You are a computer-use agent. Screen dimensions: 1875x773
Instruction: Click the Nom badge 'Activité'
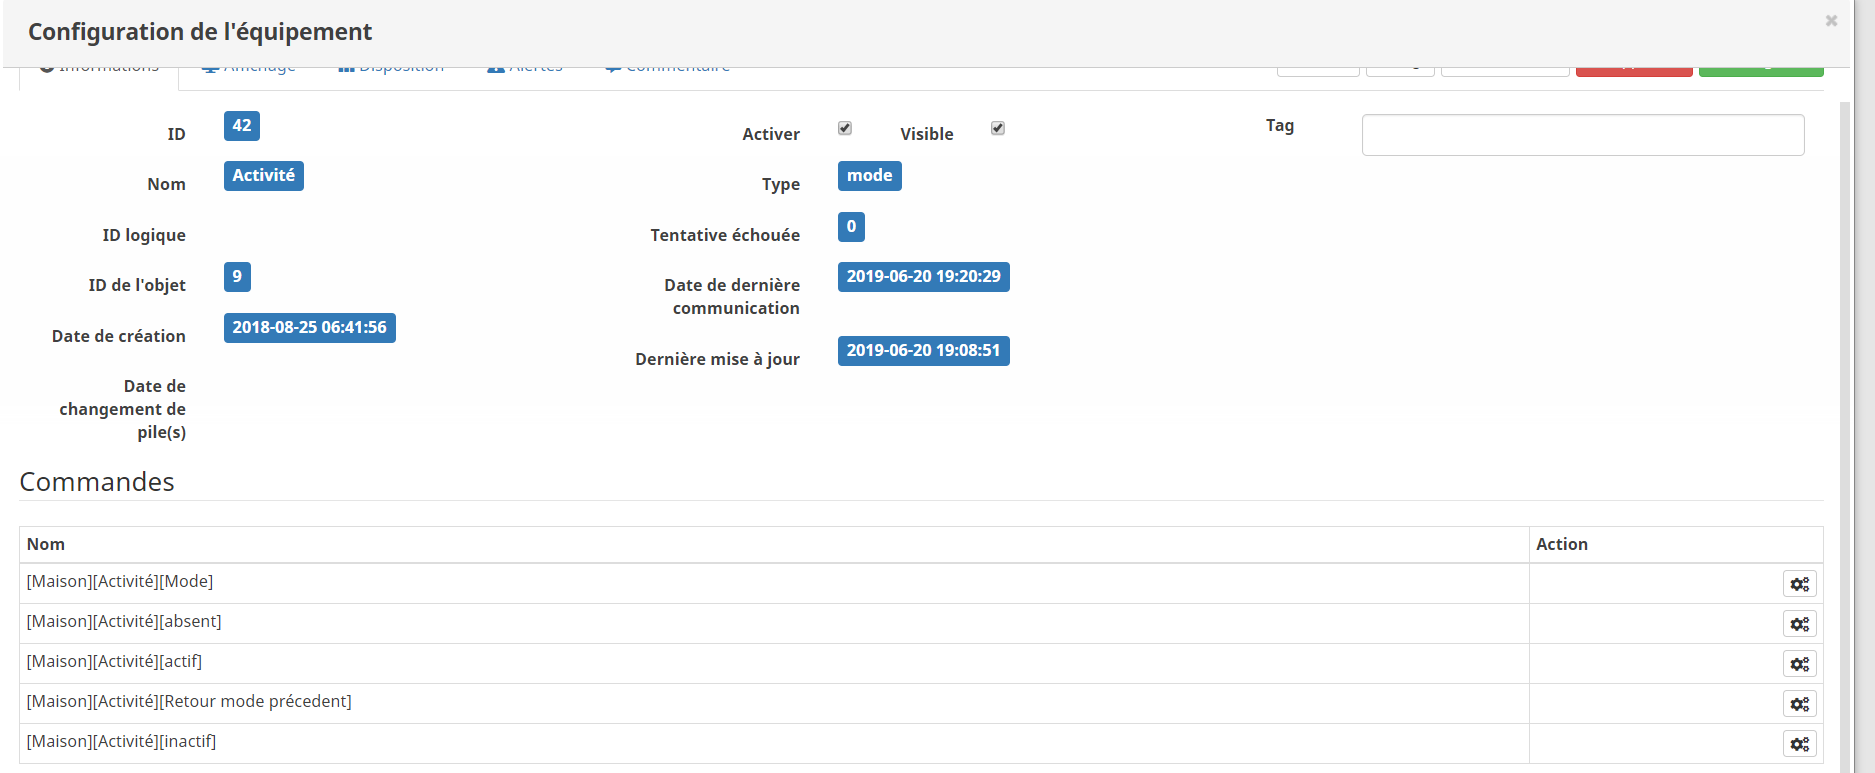264,176
